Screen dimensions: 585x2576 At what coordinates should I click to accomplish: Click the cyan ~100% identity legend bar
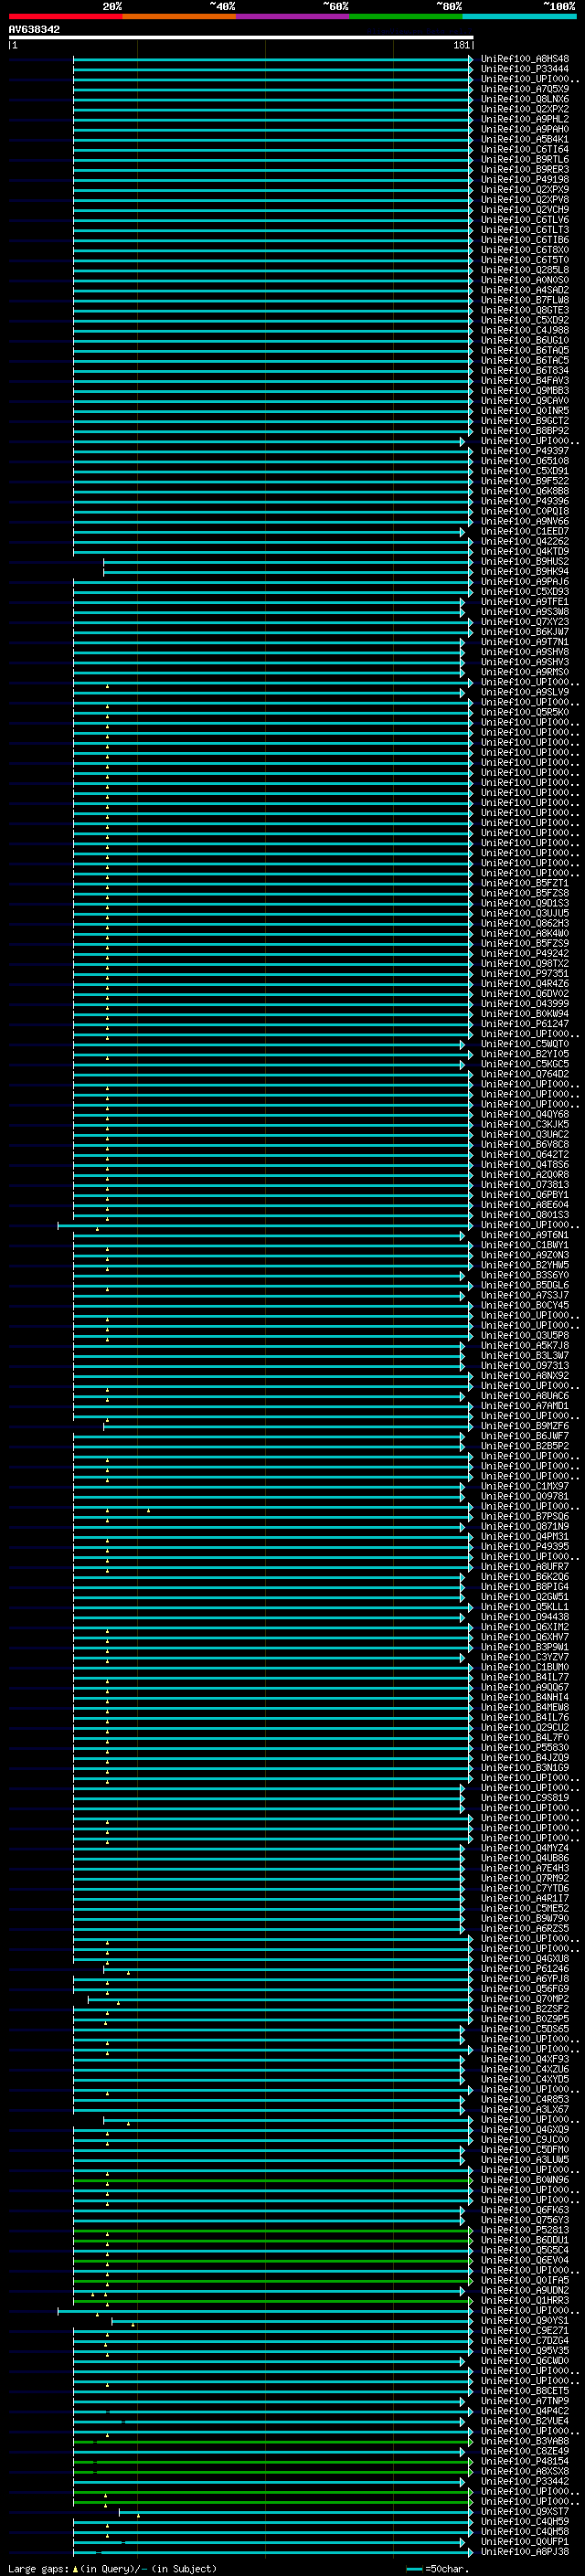tap(519, 16)
